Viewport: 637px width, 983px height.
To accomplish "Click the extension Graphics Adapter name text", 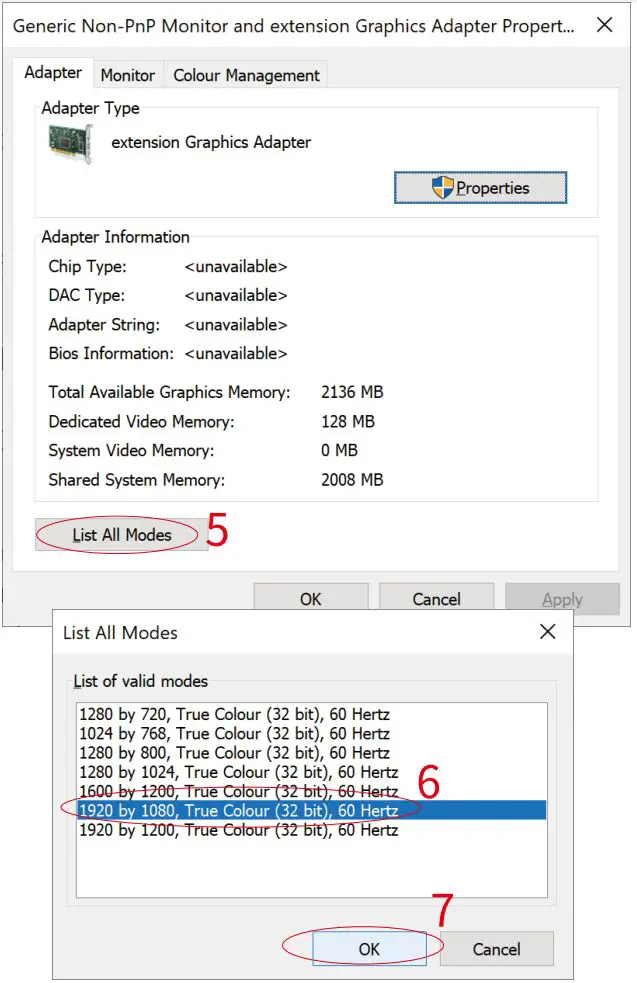I will pyautogui.click(x=211, y=142).
